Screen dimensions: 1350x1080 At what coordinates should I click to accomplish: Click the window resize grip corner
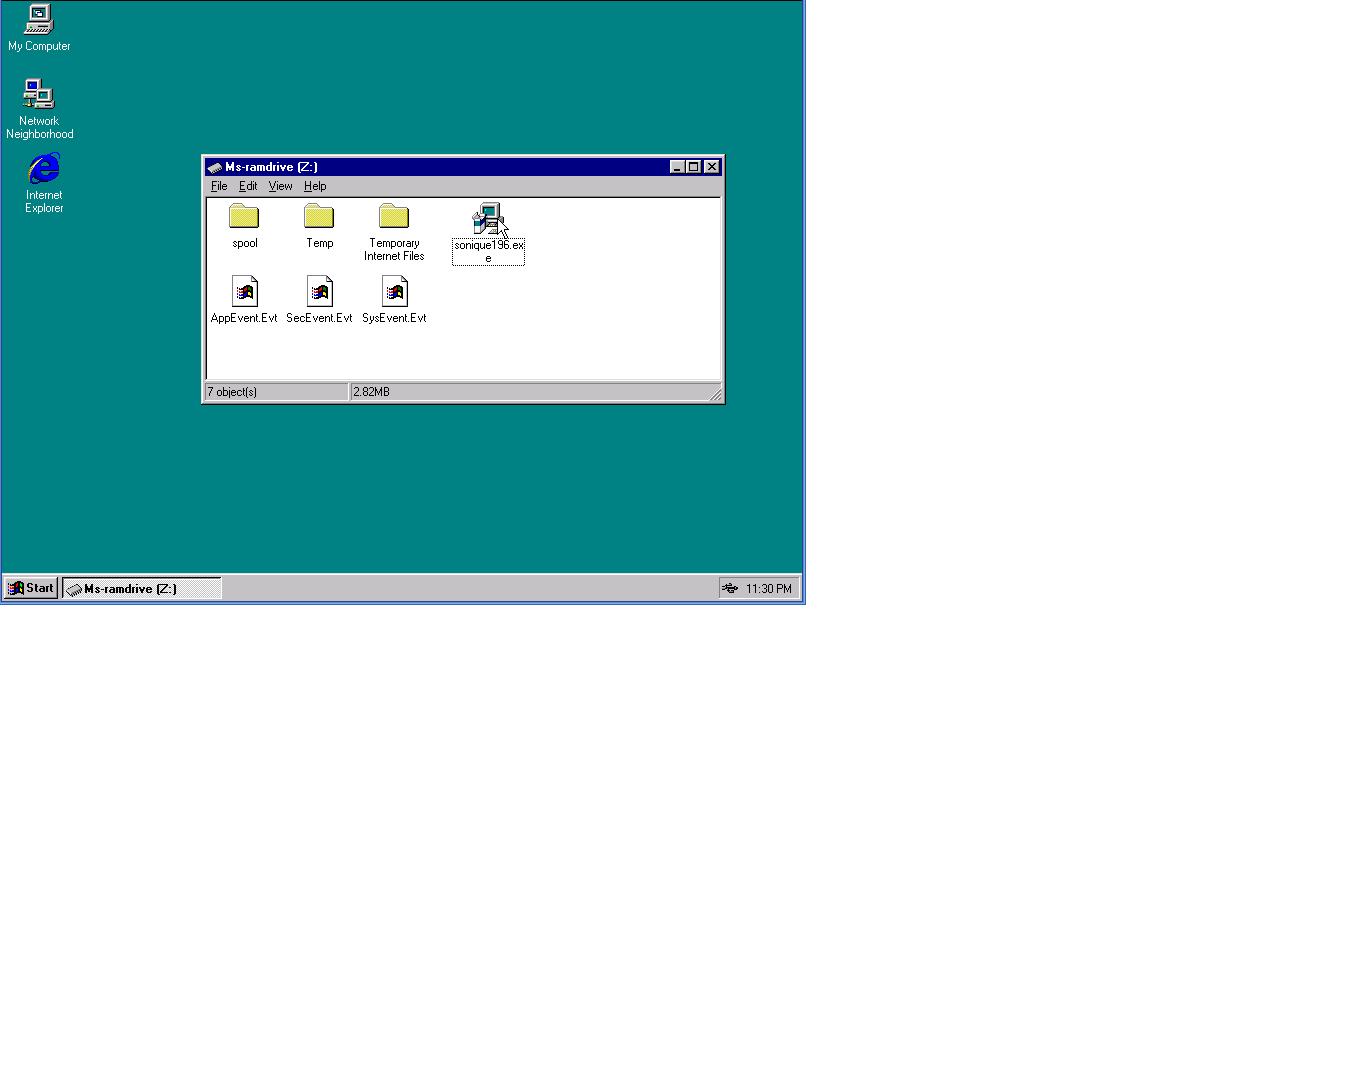tap(715, 395)
